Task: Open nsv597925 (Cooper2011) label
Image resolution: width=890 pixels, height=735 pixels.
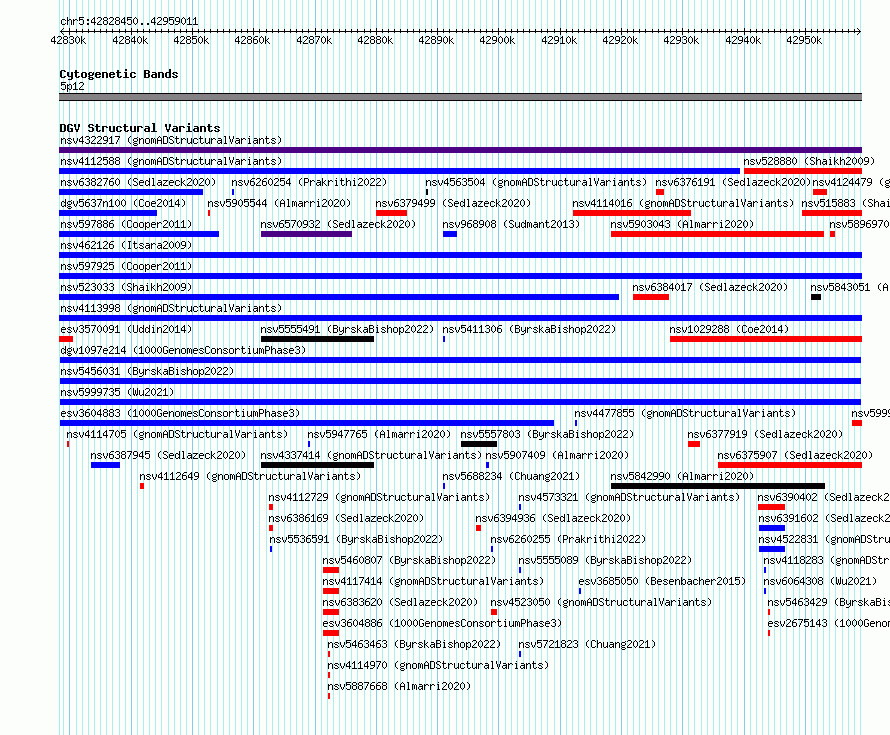Action: pos(126,266)
